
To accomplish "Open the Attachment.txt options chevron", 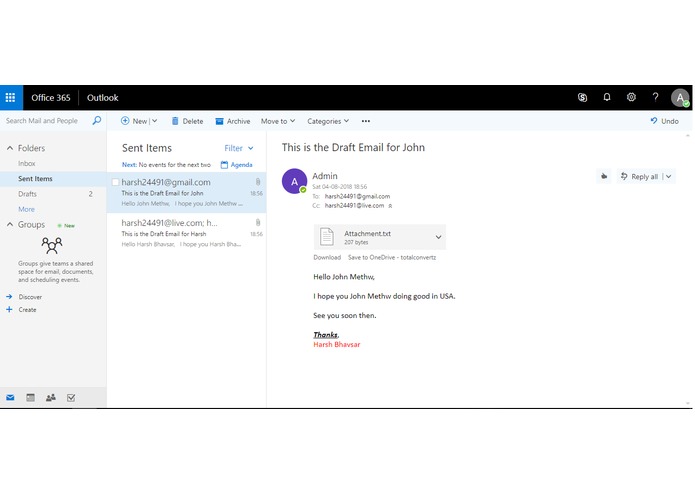I will [x=438, y=237].
